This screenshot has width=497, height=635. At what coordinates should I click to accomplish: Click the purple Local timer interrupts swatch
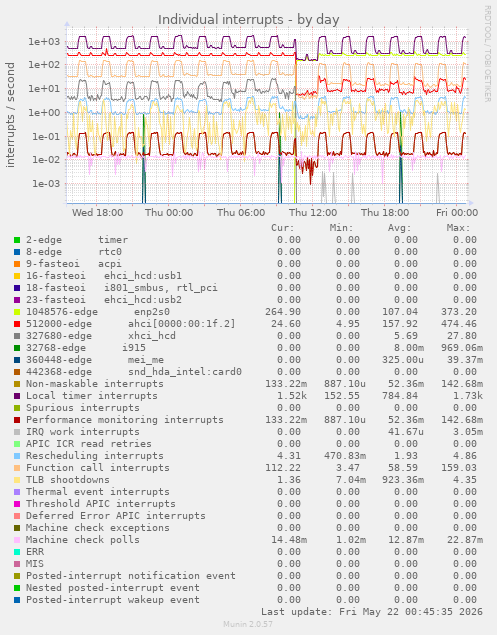click(x=17, y=396)
